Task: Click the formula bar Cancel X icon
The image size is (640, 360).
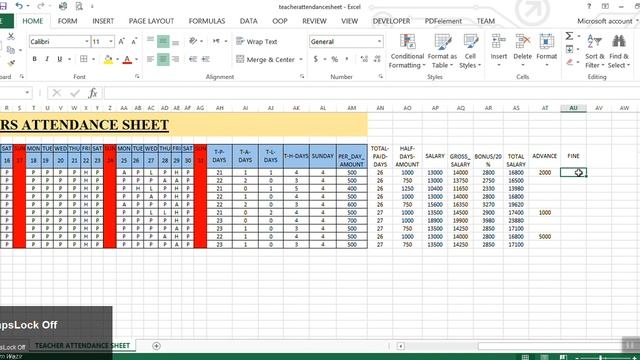Action: [x=56, y=93]
